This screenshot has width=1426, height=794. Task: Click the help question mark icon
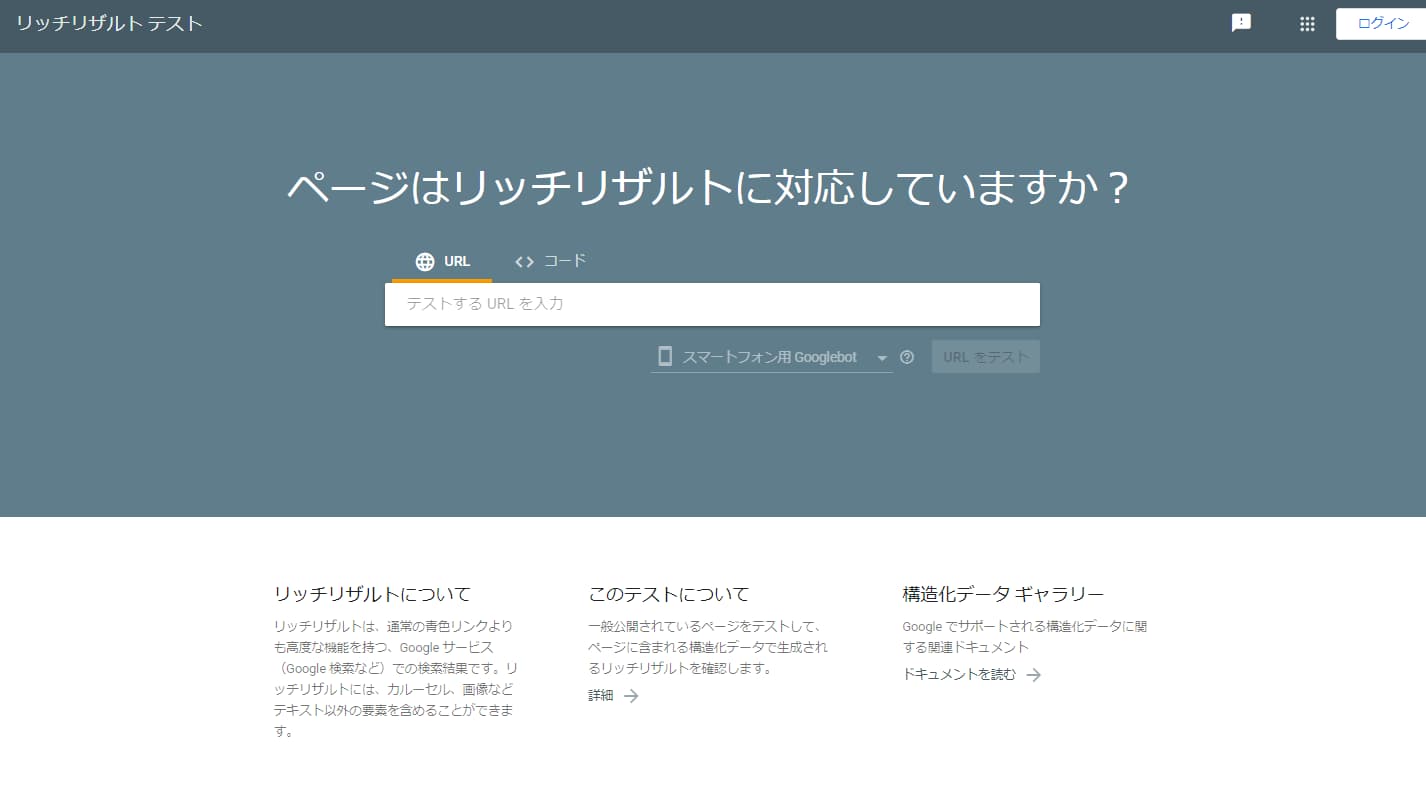pyautogui.click(x=907, y=357)
